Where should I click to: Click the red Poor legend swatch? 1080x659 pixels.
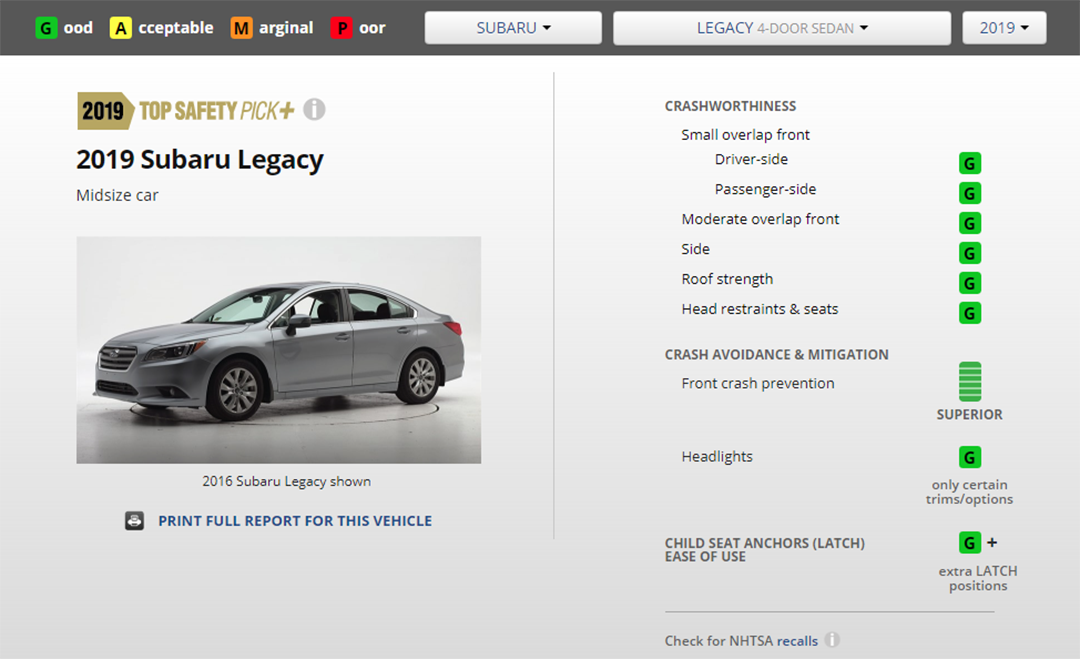342,28
